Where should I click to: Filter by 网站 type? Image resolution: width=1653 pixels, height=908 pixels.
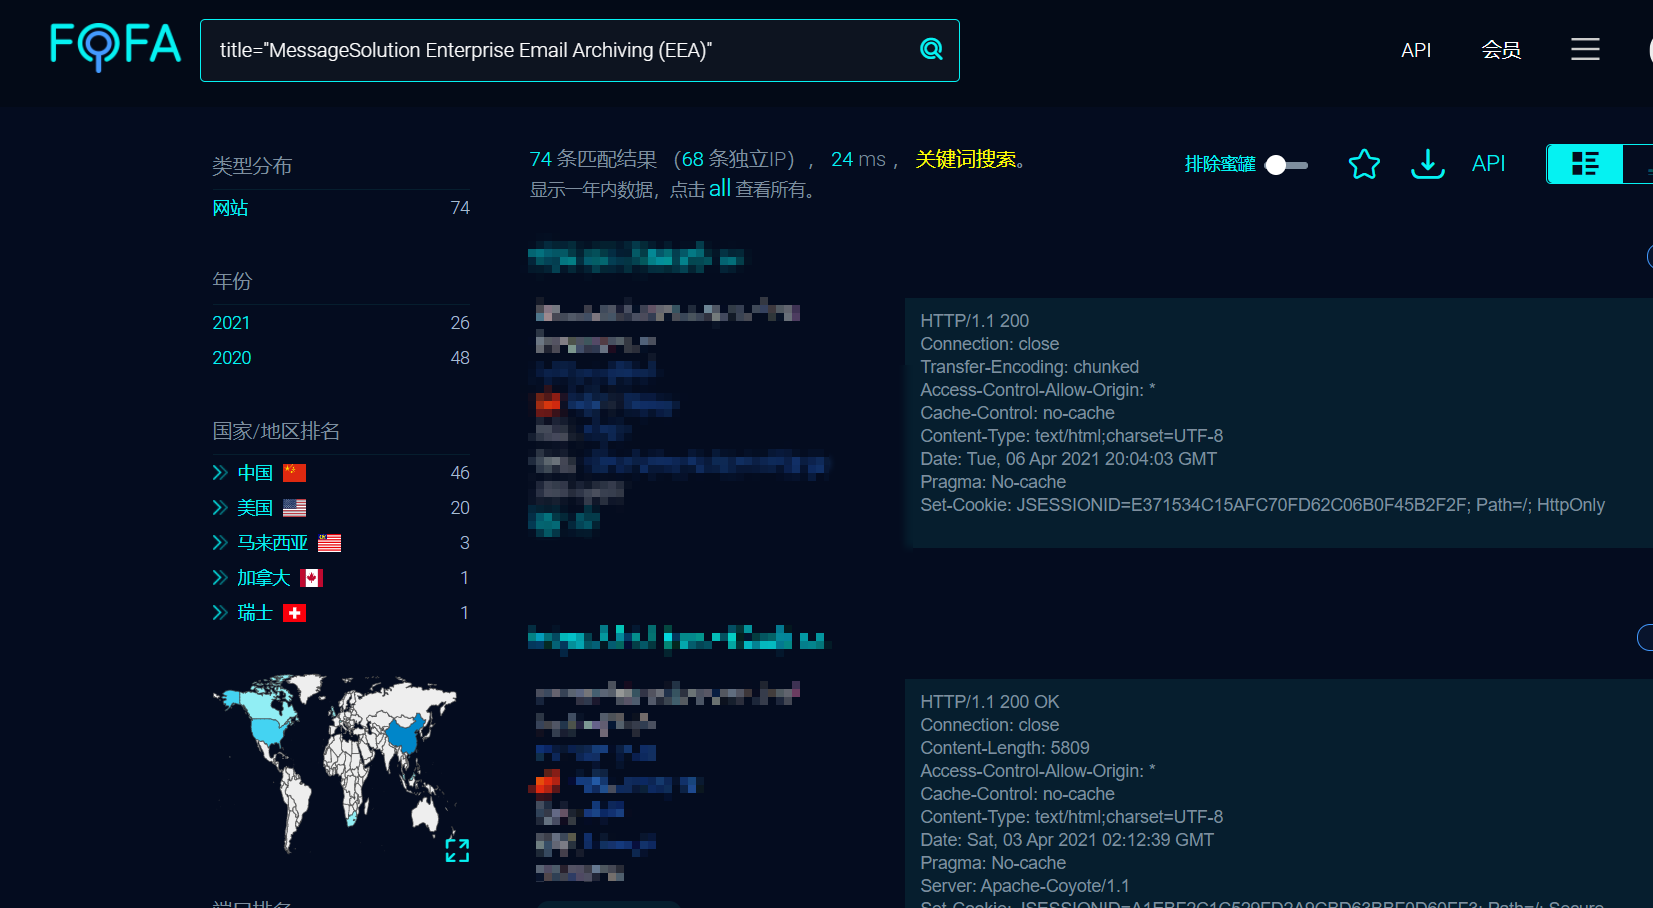pos(230,208)
